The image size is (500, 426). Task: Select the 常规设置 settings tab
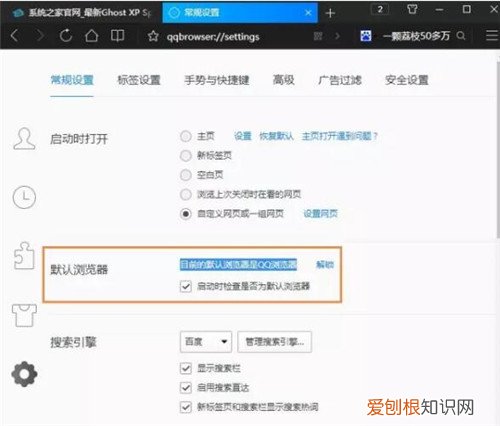click(72, 80)
